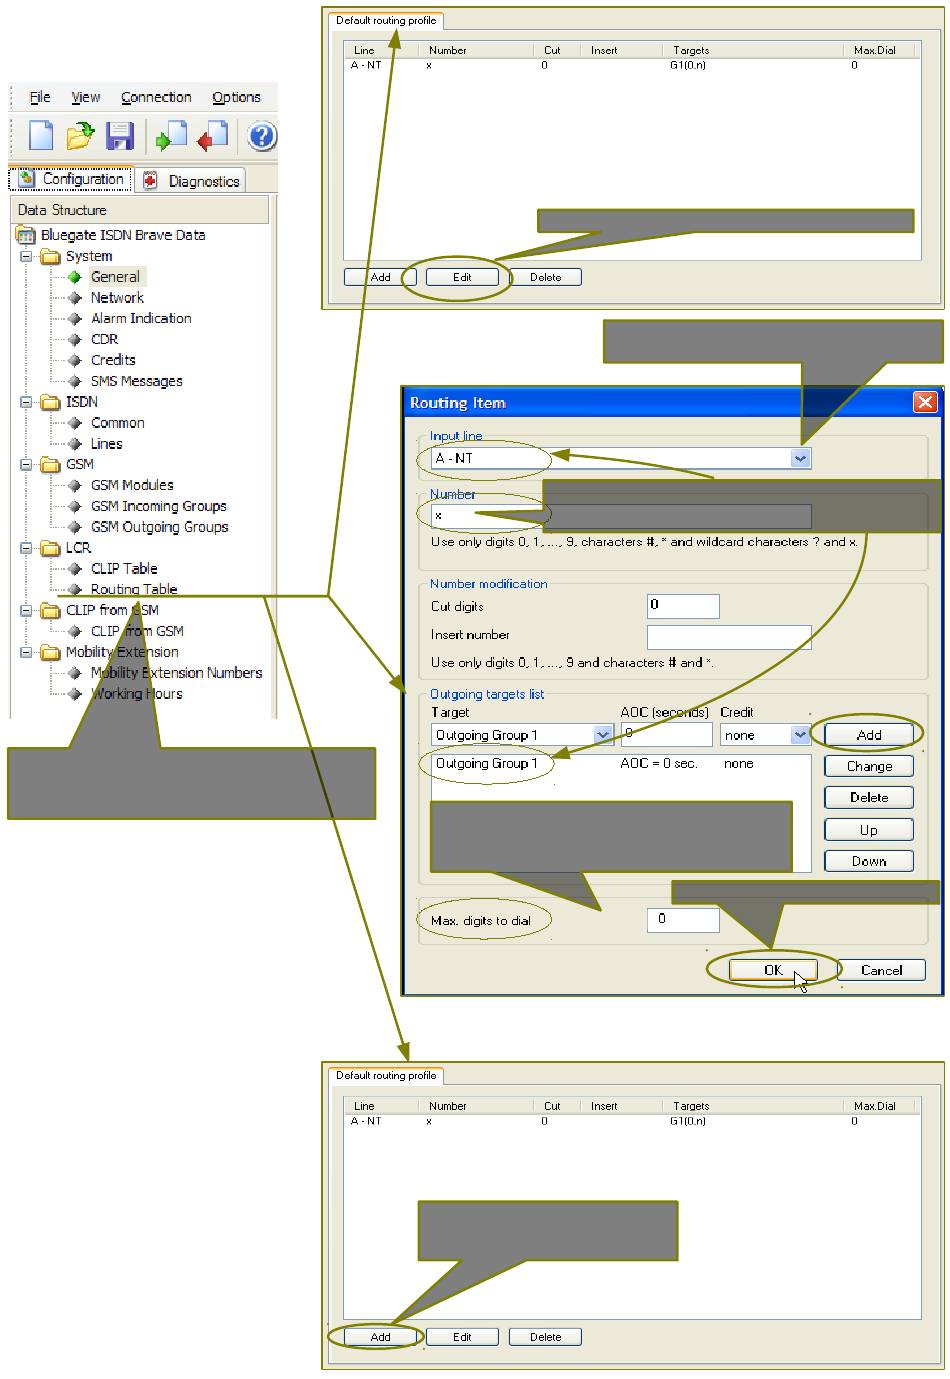950x1379 pixels.
Task: Click the Cut digits input field
Action: (x=683, y=605)
